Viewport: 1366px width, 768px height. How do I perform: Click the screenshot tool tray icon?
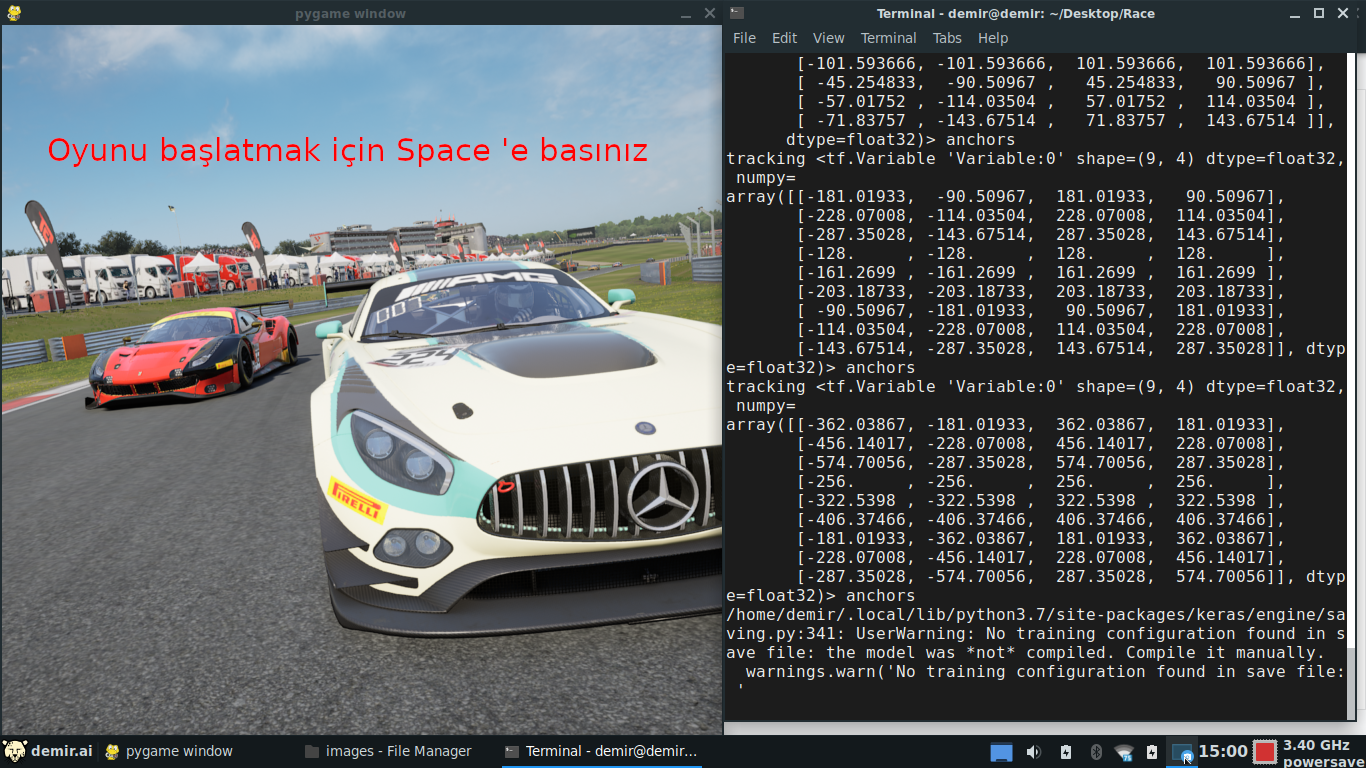tap(1183, 752)
